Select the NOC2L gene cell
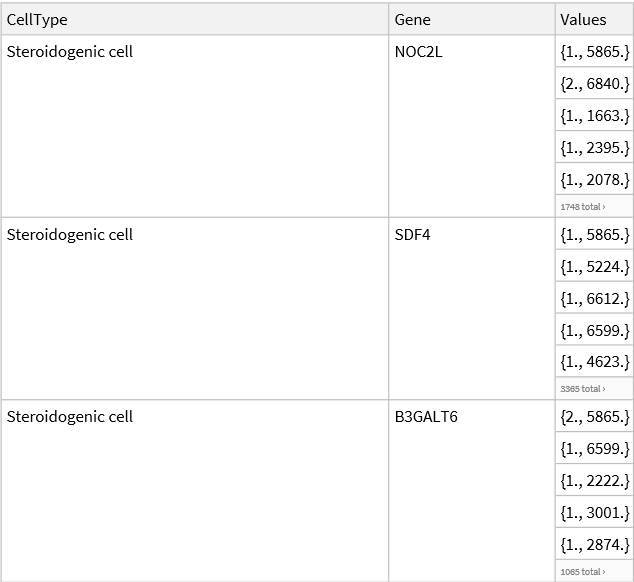Screen dimensions: 634x582 tap(418, 52)
